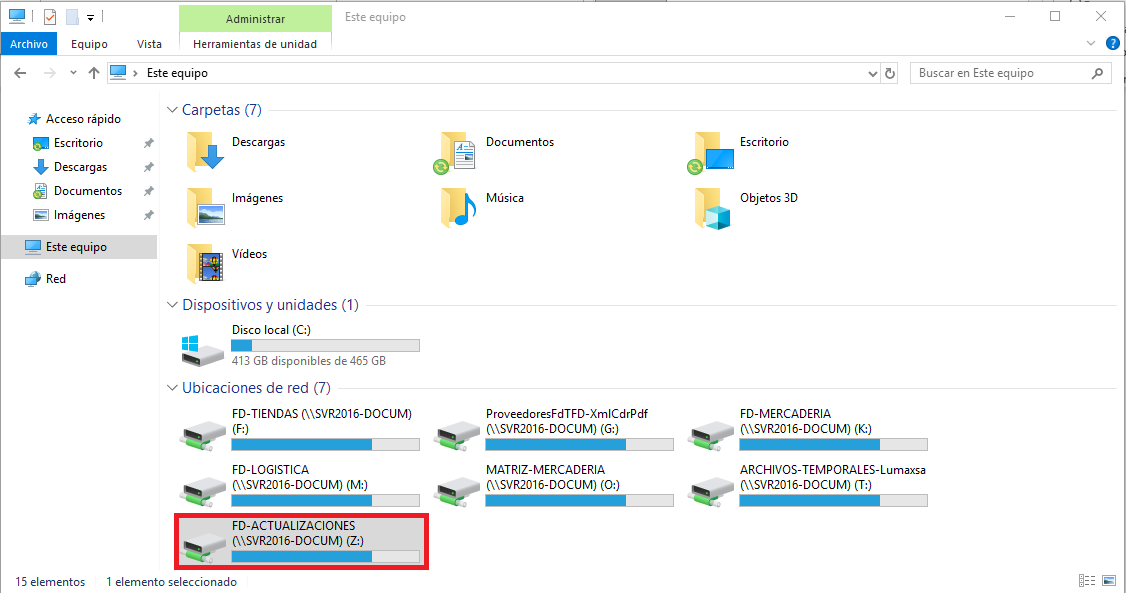Go back with the back arrow
The height and width of the screenshot is (593, 1126).
20,73
